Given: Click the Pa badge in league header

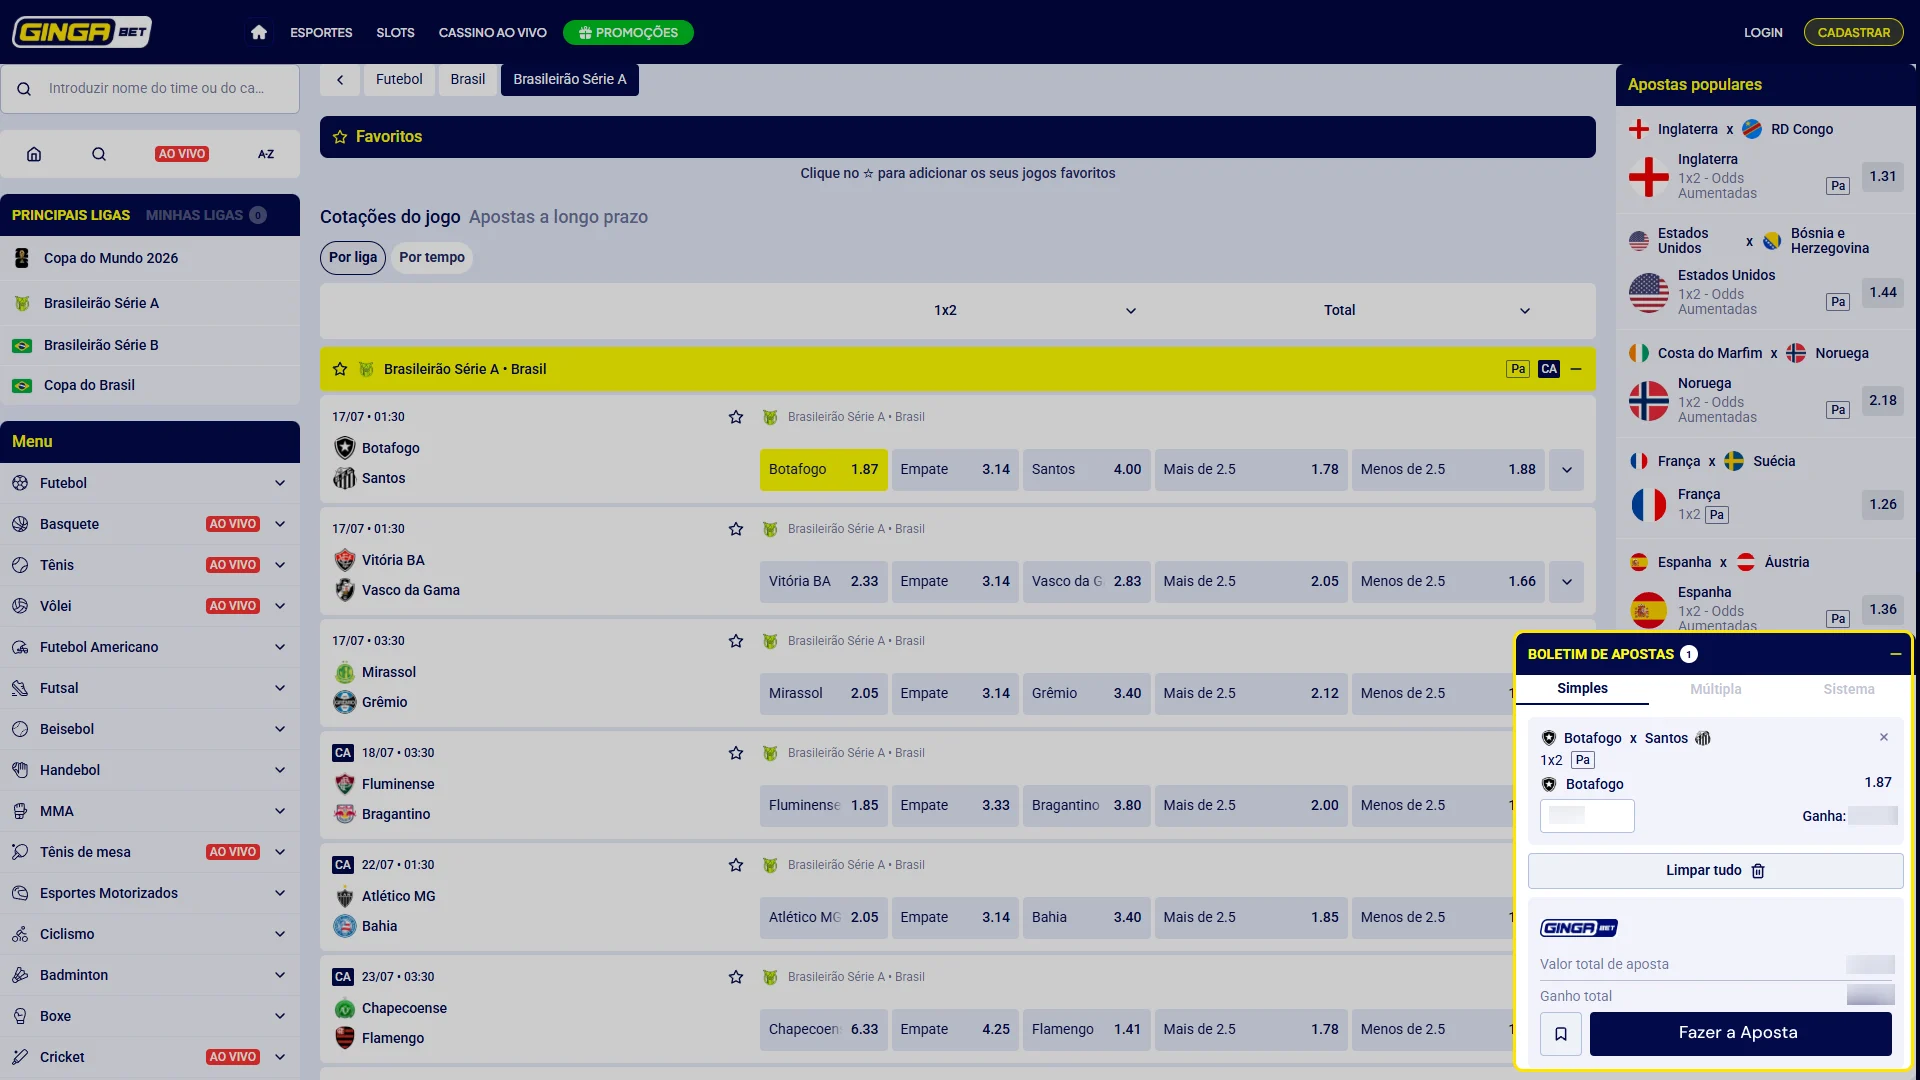Looking at the screenshot, I should 1518,369.
